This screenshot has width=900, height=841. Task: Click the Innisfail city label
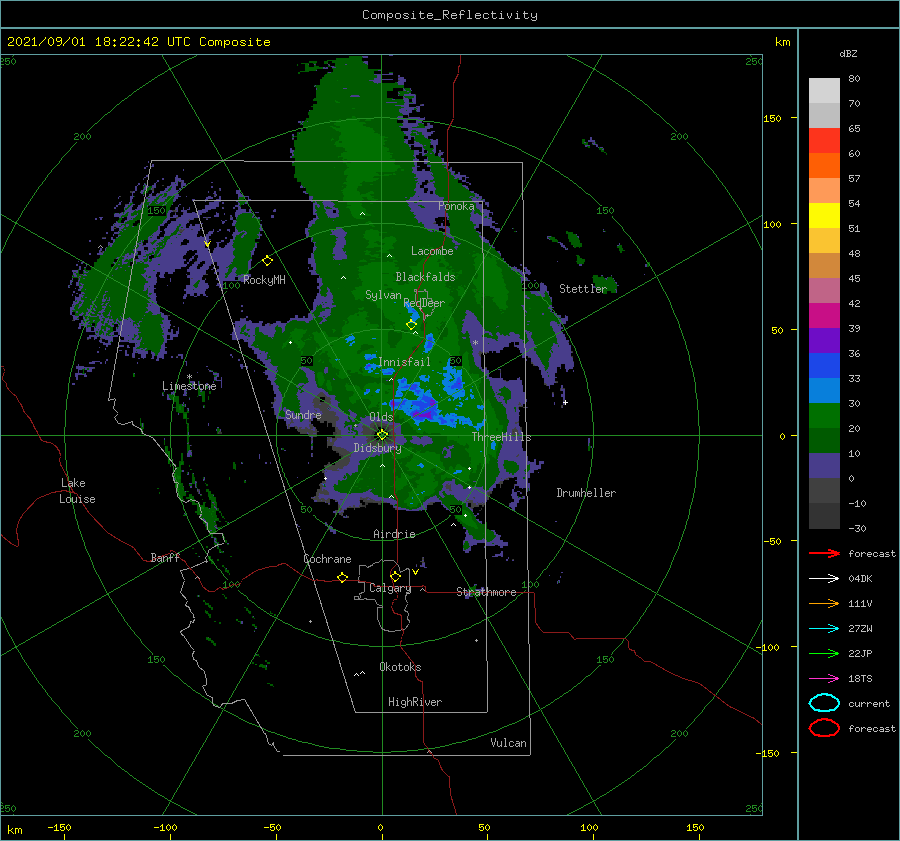(x=404, y=362)
